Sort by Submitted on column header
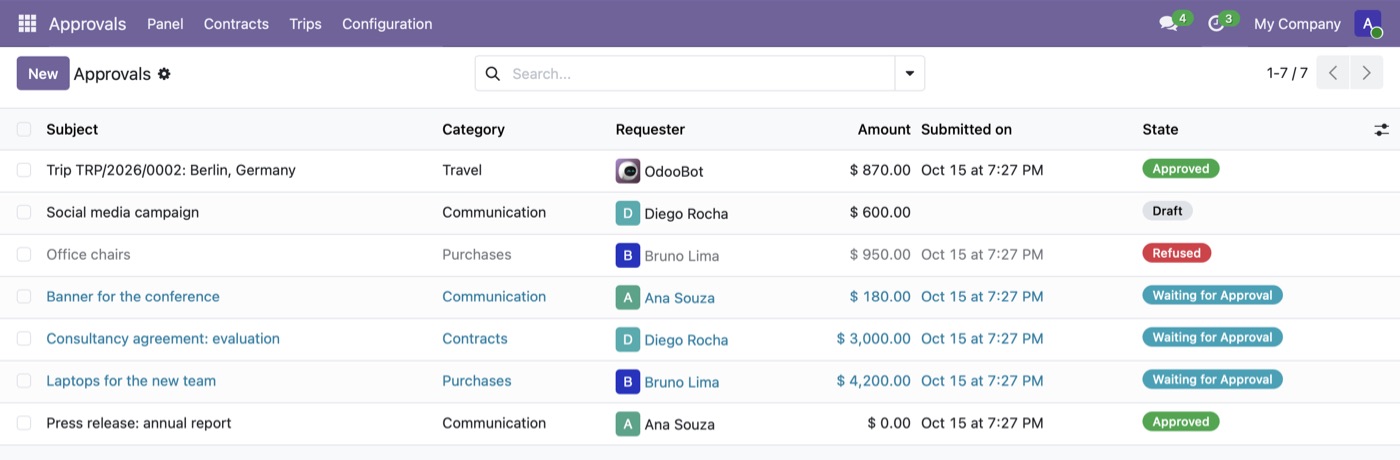This screenshot has width=1400, height=460. [966, 129]
